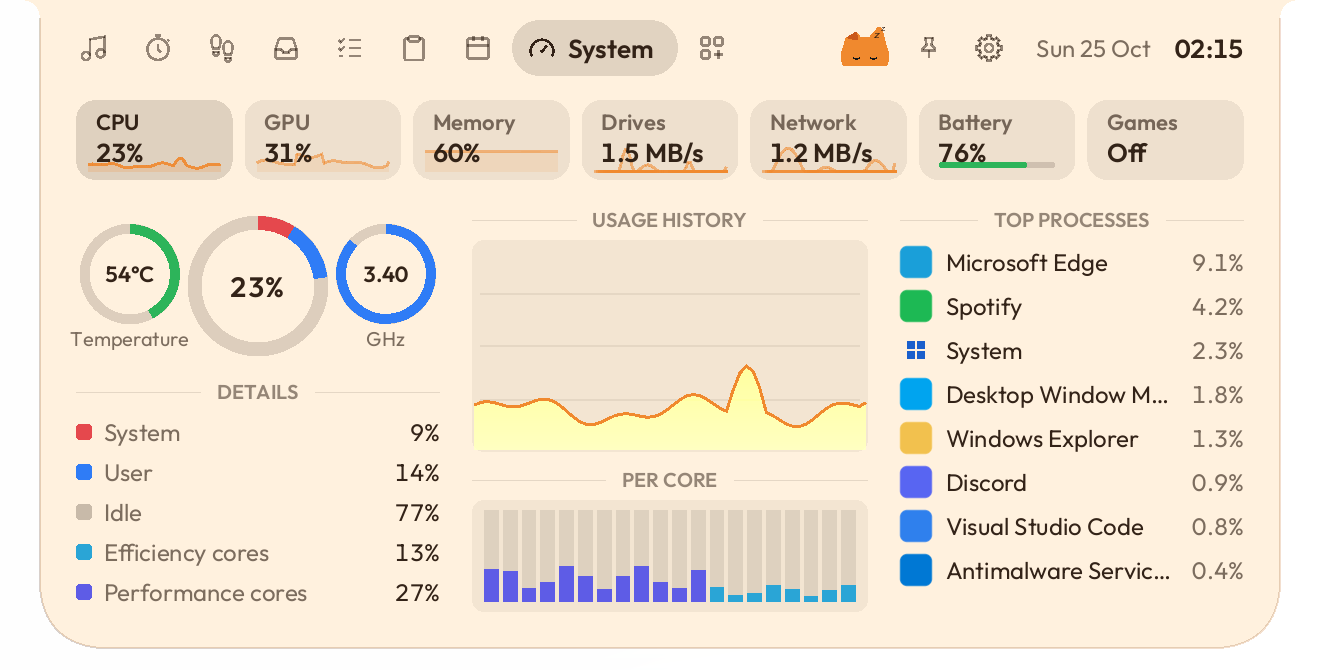
Task: Click the Antimalware Service process icon
Action: pyautogui.click(x=916, y=571)
